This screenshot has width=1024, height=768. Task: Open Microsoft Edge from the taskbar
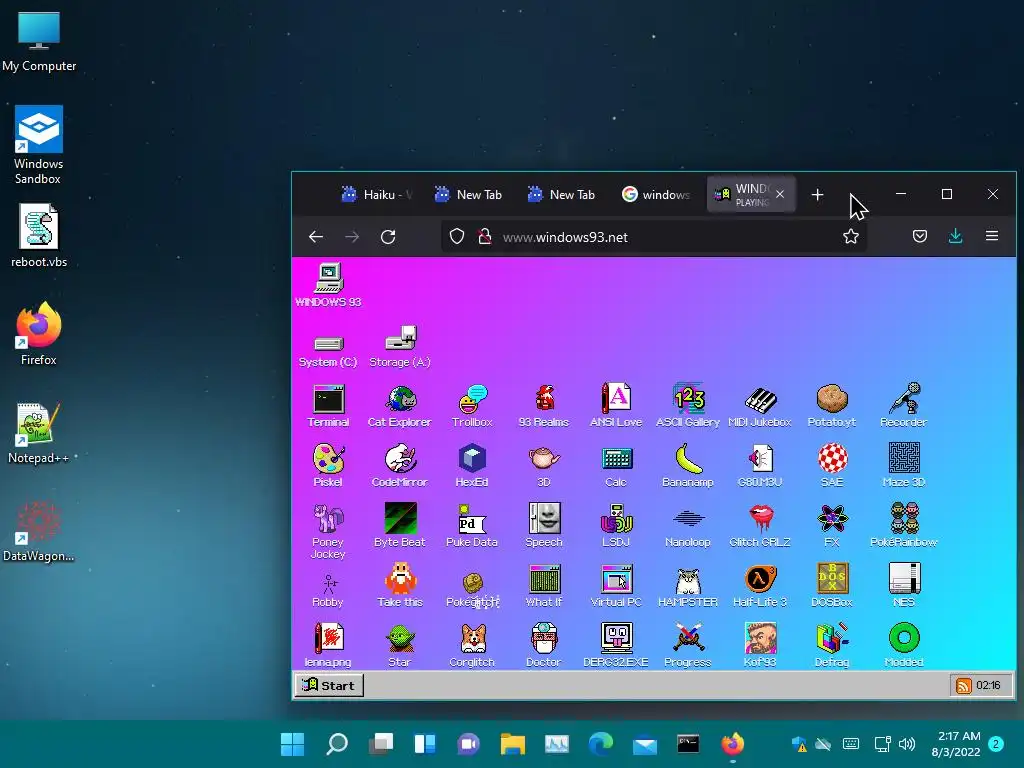(x=600, y=744)
